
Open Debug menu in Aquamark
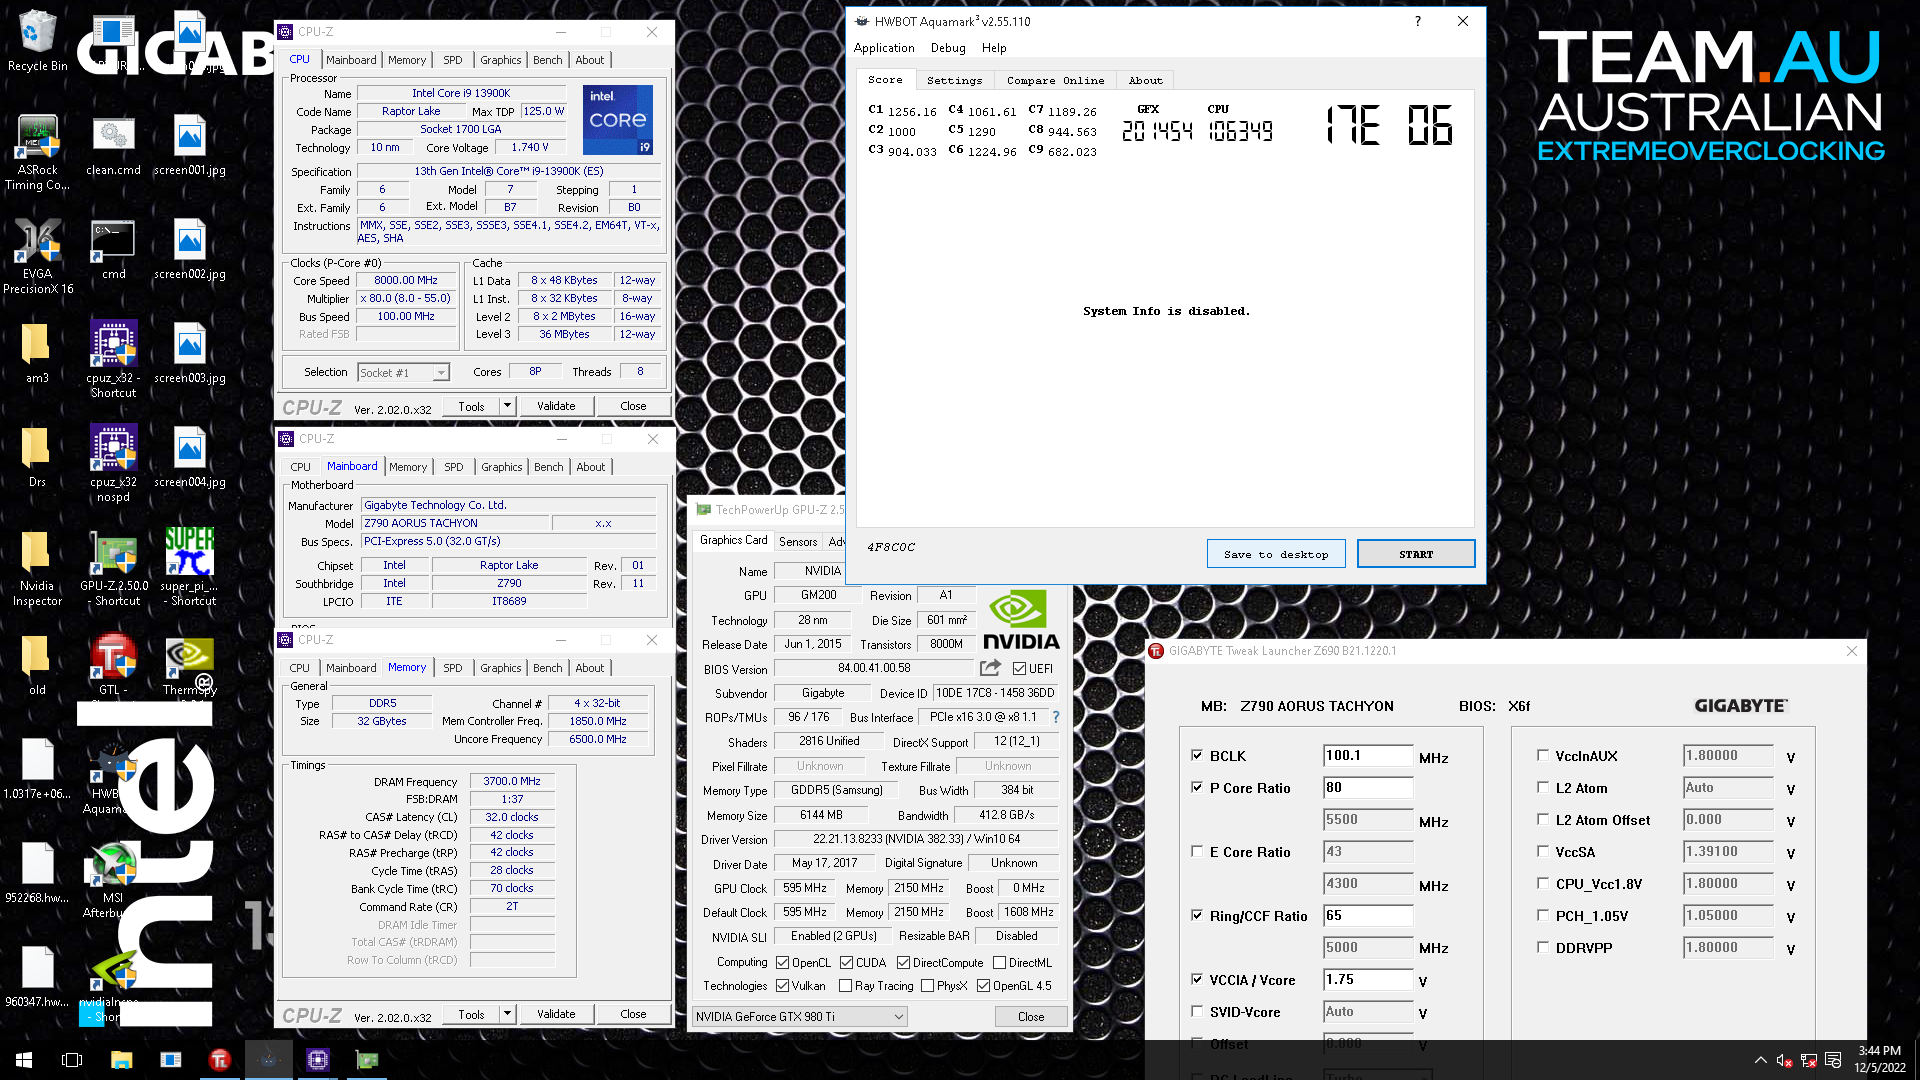(948, 48)
